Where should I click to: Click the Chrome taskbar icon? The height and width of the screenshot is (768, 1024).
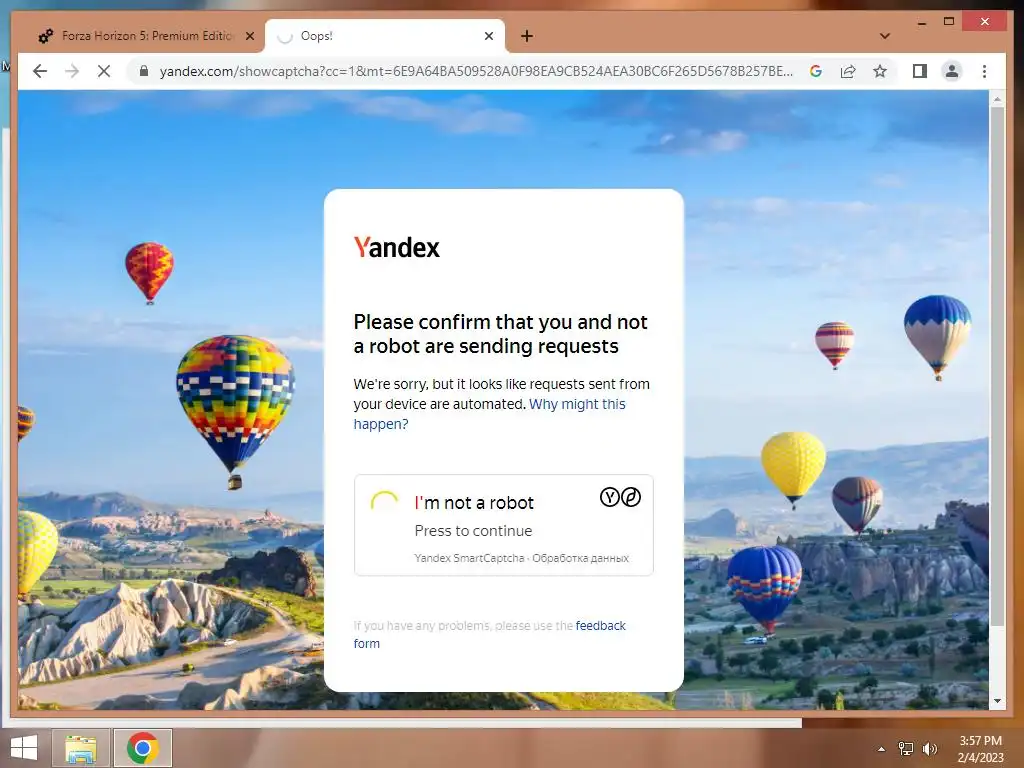(143, 748)
